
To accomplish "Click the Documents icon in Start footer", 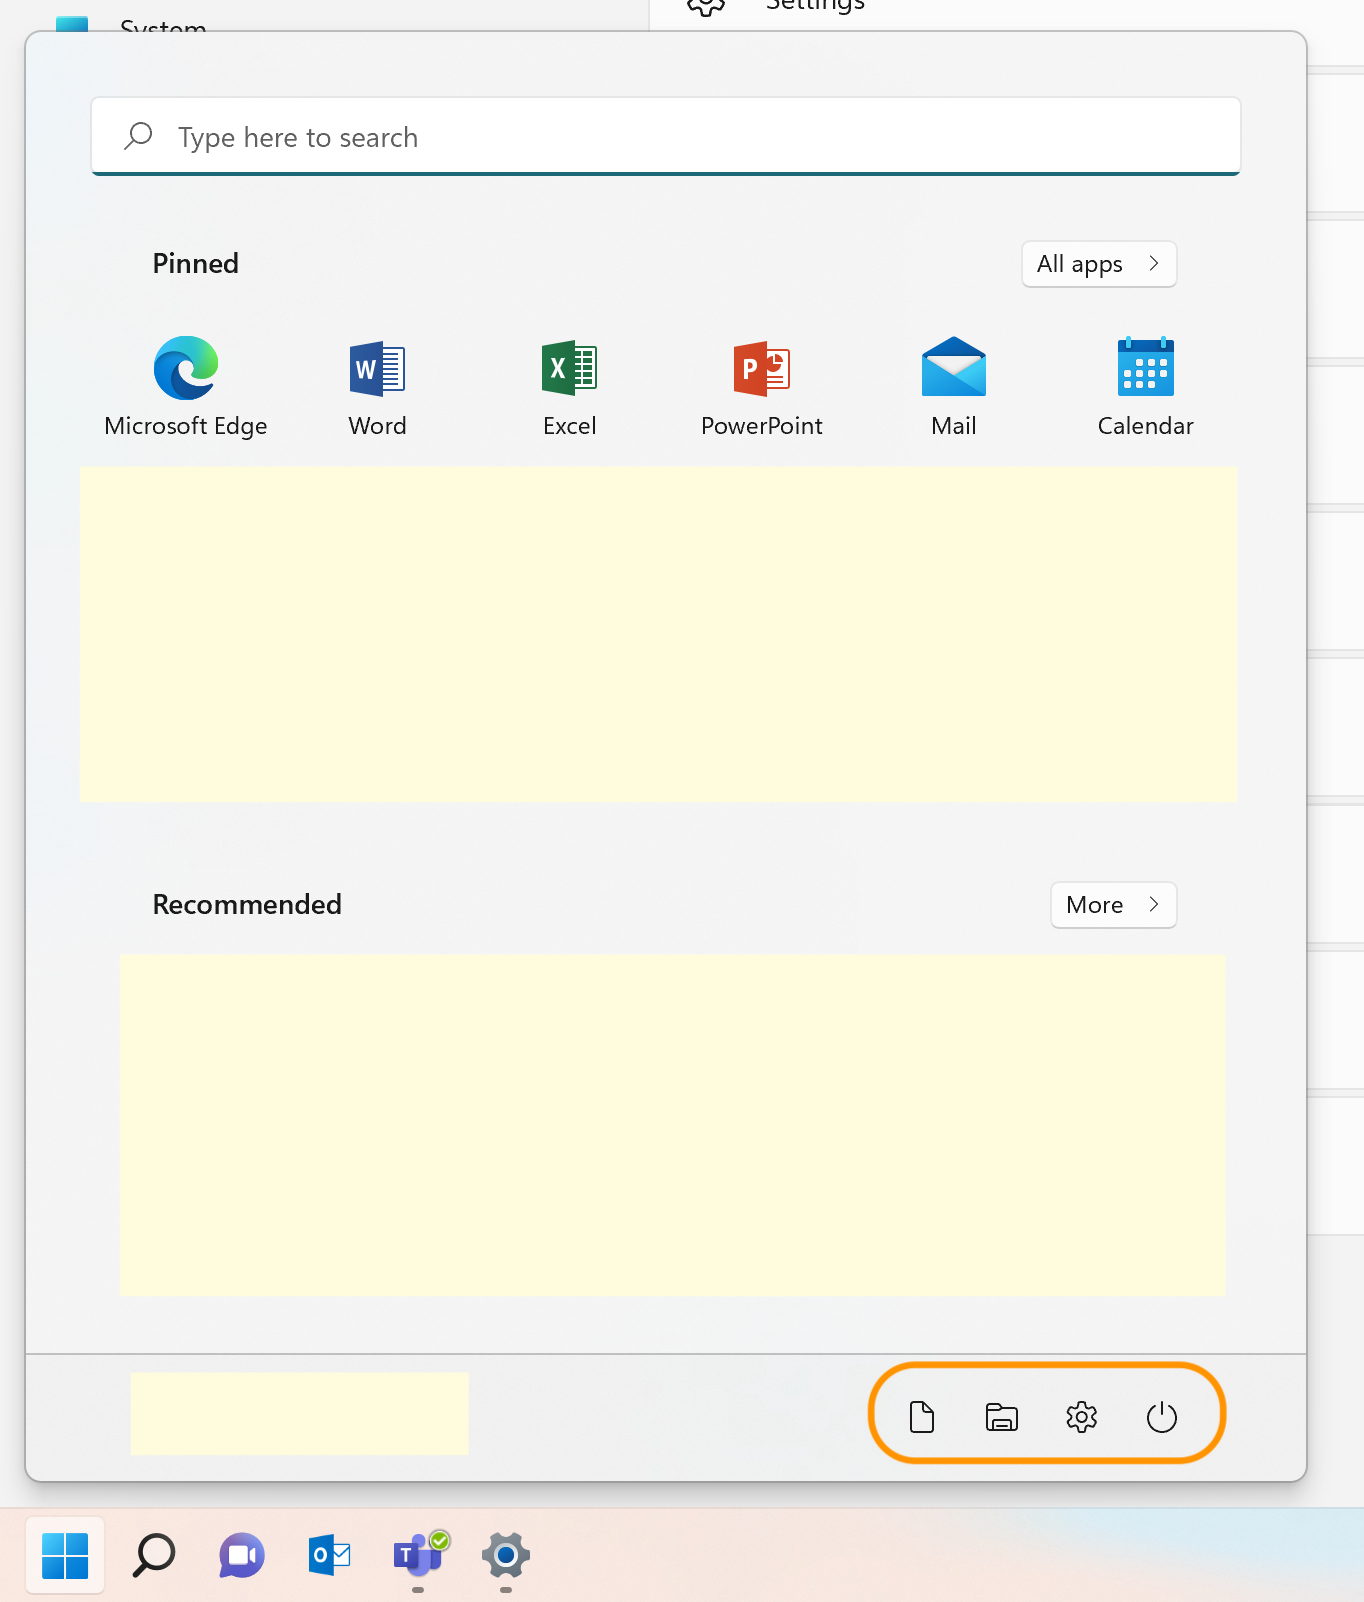I will 921,1417.
